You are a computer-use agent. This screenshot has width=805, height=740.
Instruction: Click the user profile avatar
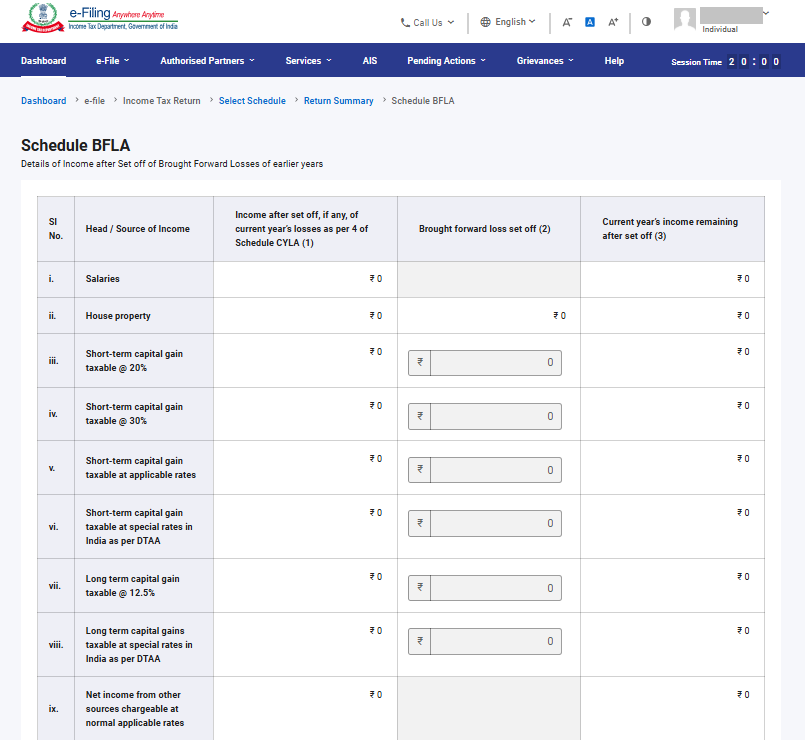[x=685, y=19]
